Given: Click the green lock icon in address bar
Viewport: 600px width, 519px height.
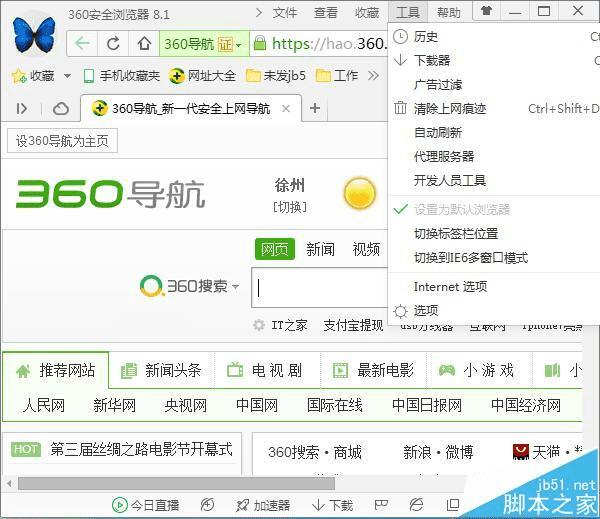Looking at the screenshot, I should coord(260,43).
